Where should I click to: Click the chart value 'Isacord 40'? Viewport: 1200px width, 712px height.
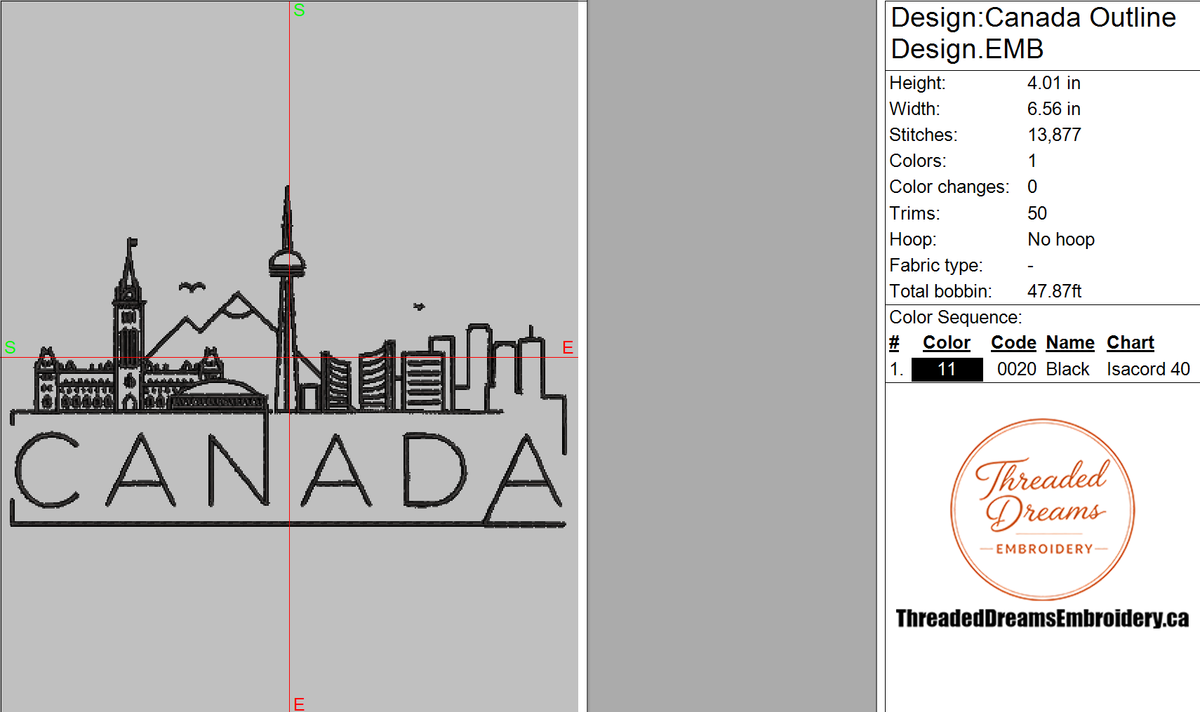click(x=1149, y=369)
